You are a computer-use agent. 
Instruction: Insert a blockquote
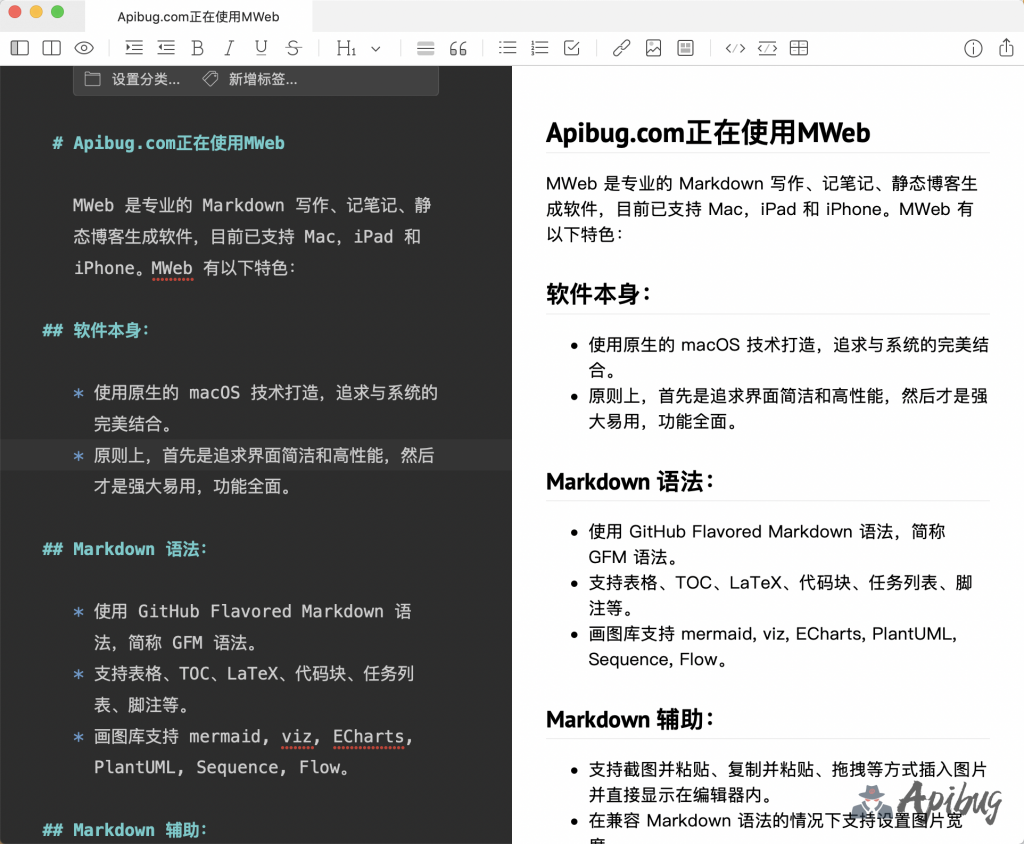tap(458, 48)
